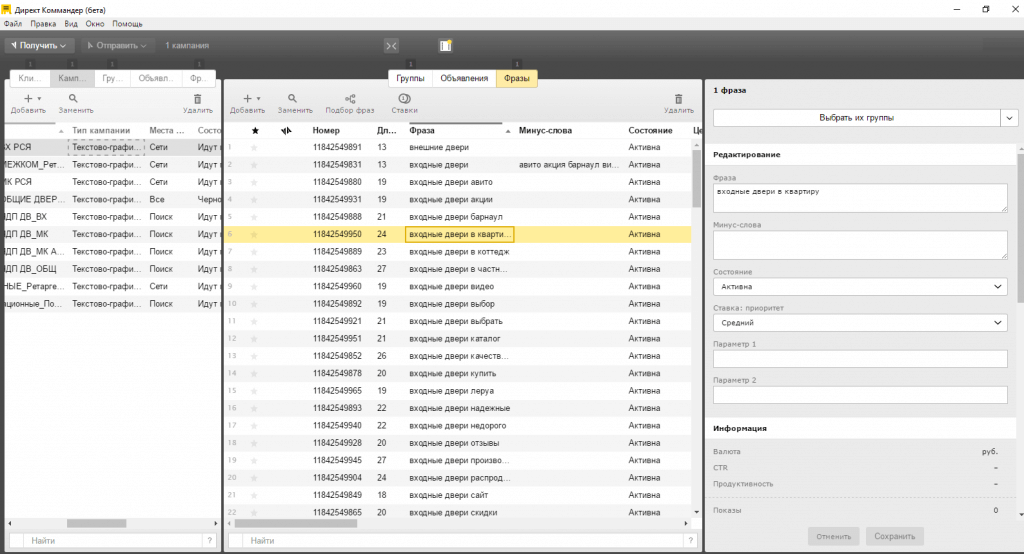Switch to the Объявления tab

463,79
